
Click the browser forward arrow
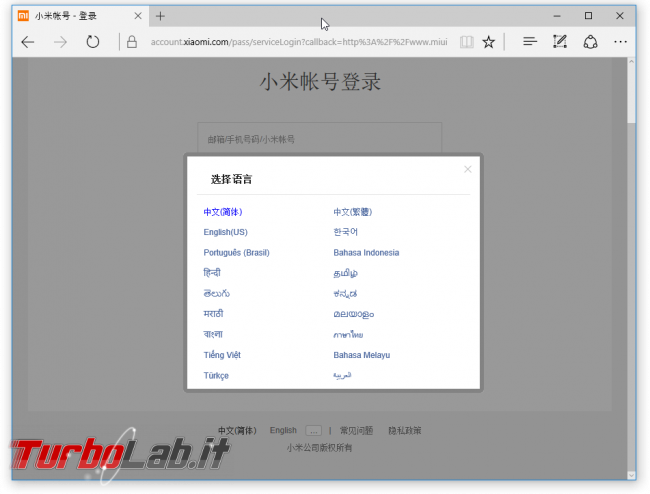pos(61,42)
